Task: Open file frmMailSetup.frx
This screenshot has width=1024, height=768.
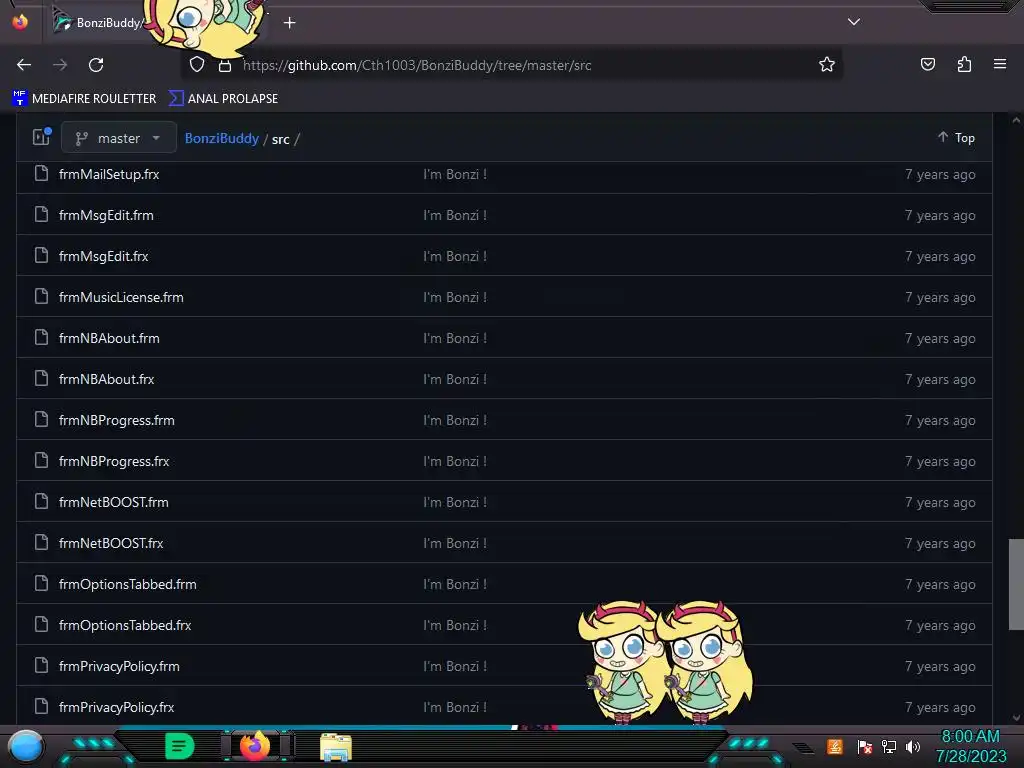Action: pyautogui.click(x=109, y=174)
